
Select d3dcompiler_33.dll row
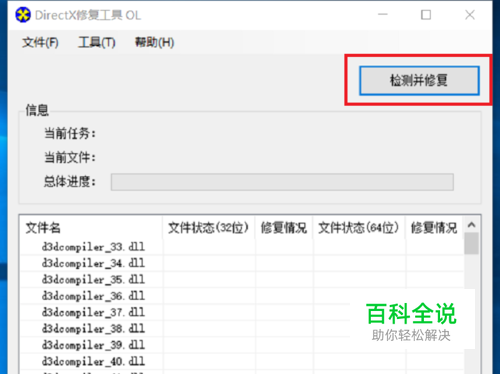tap(242, 247)
